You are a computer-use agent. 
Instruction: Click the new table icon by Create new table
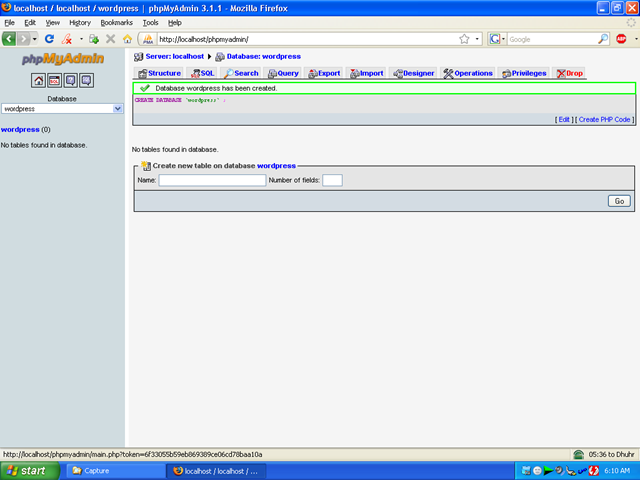click(x=146, y=166)
